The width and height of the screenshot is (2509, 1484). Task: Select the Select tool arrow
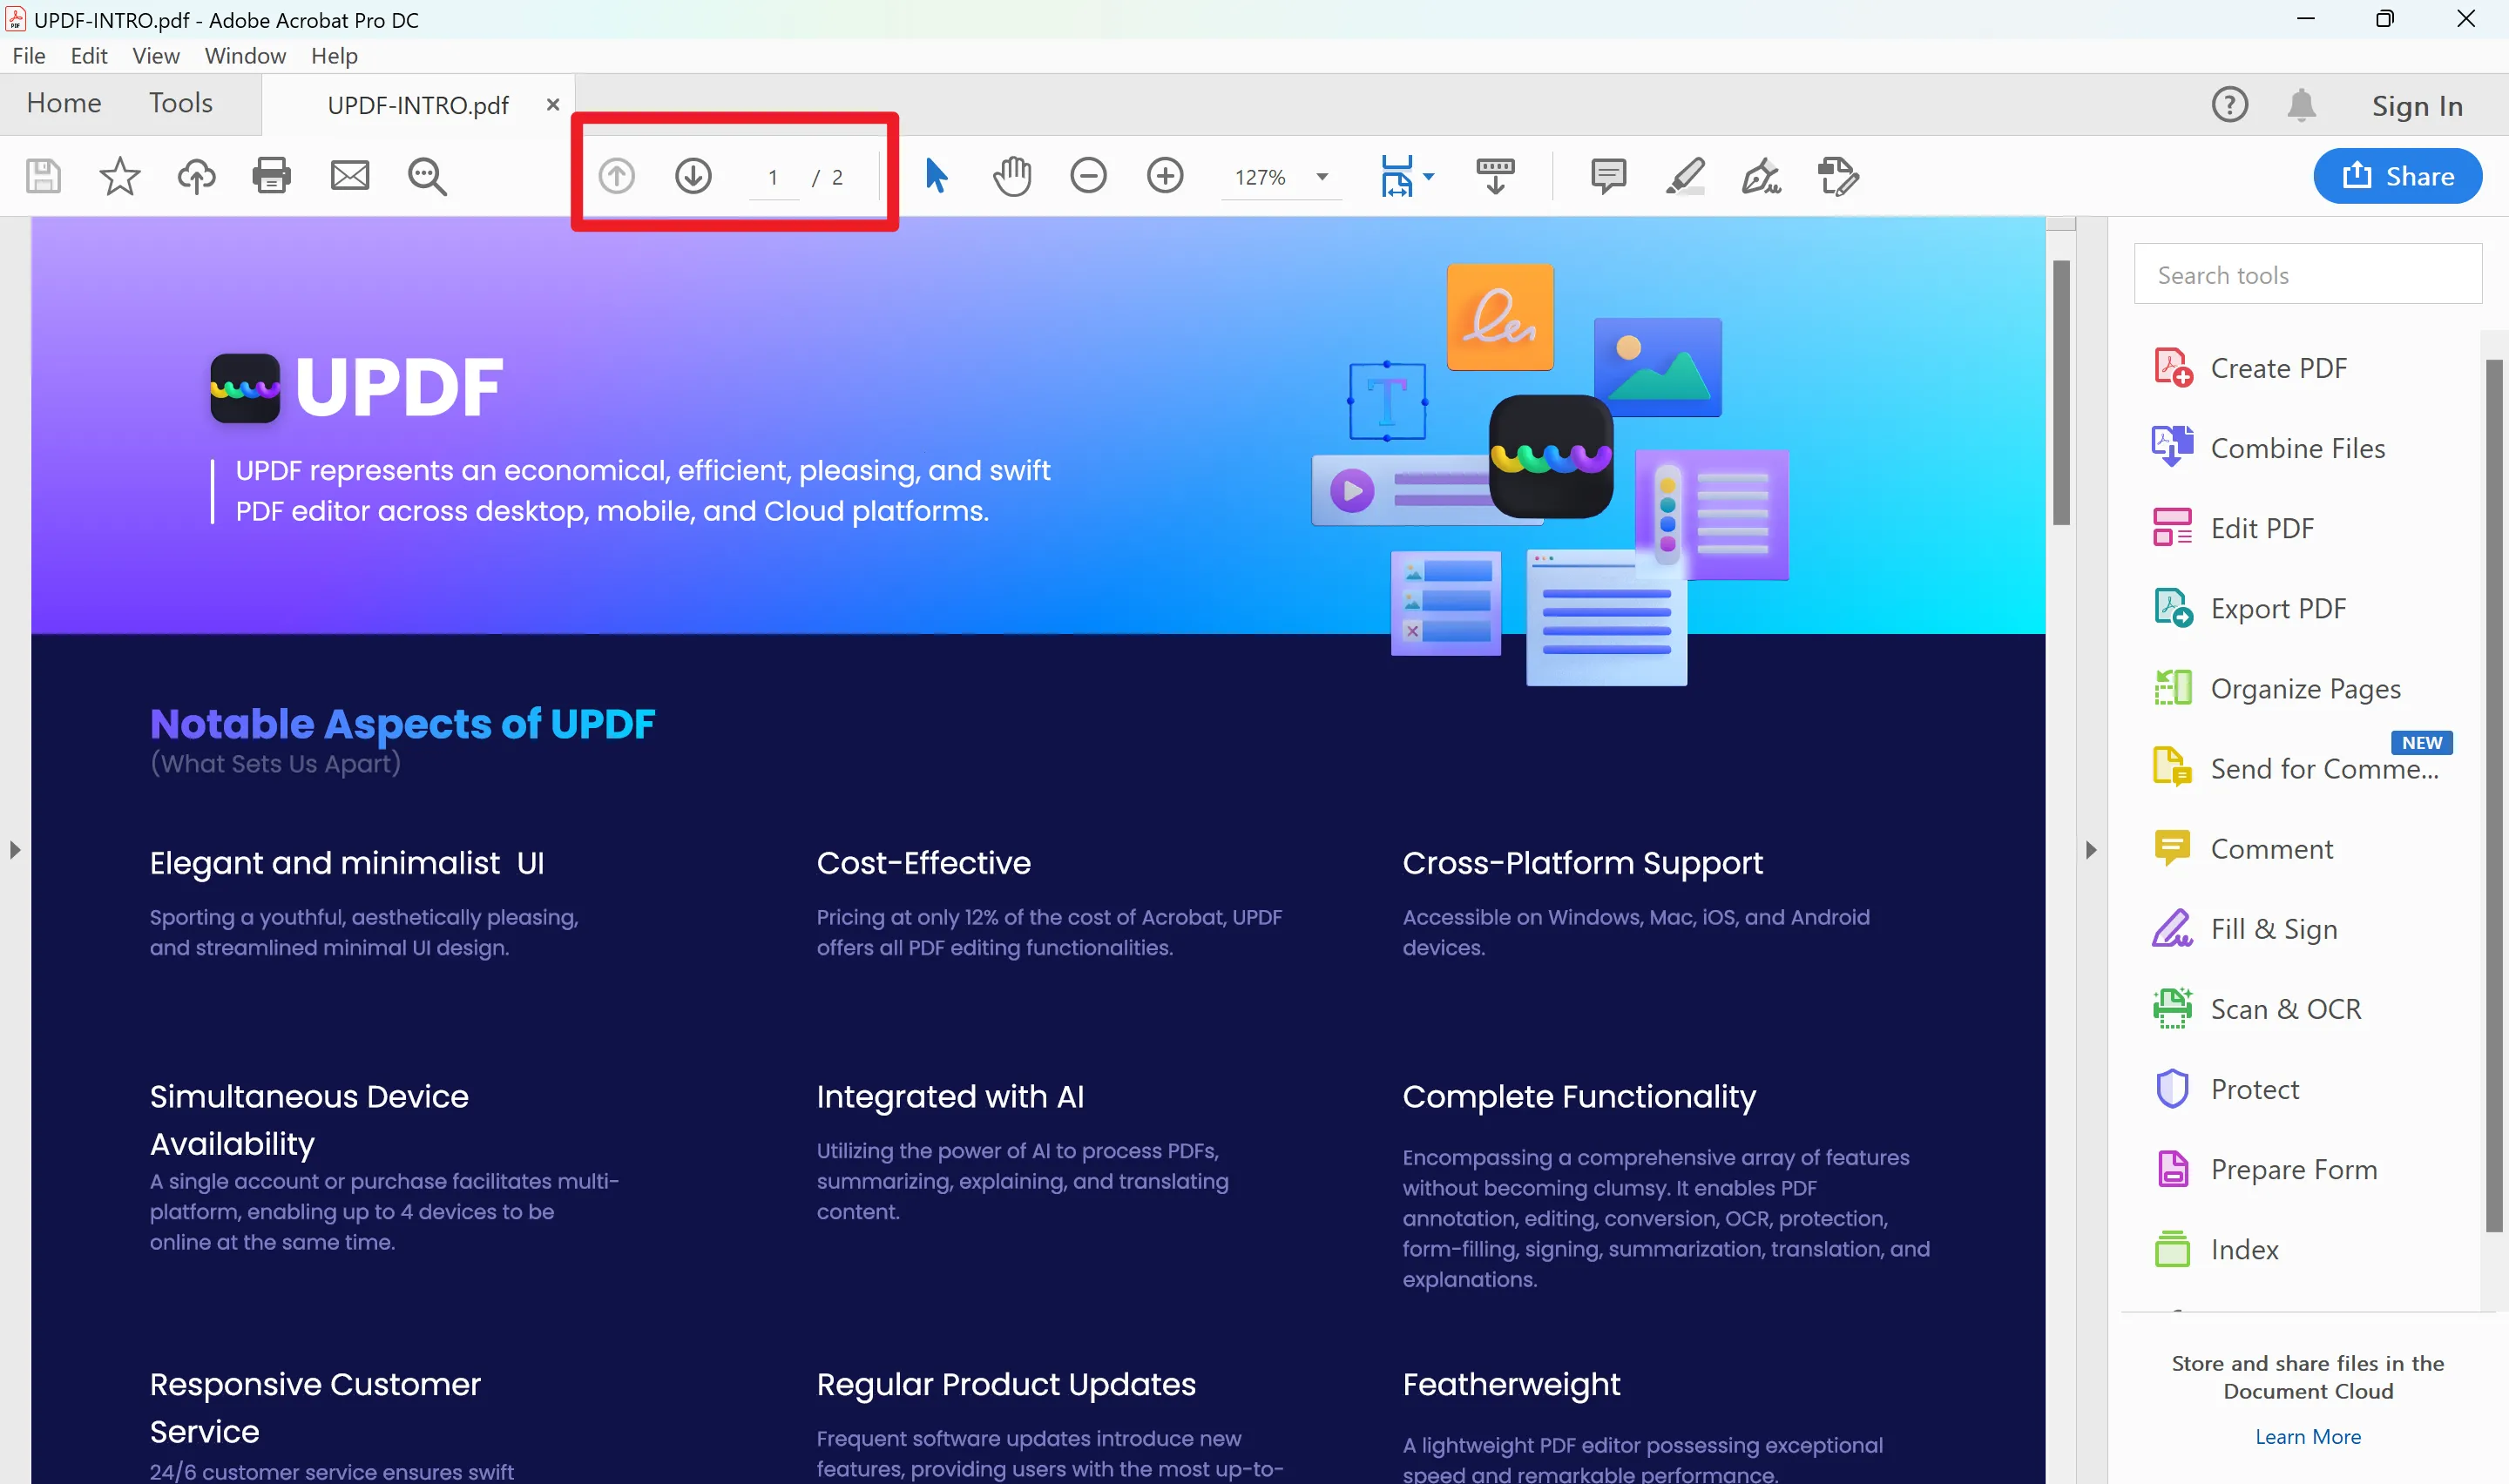937,175
